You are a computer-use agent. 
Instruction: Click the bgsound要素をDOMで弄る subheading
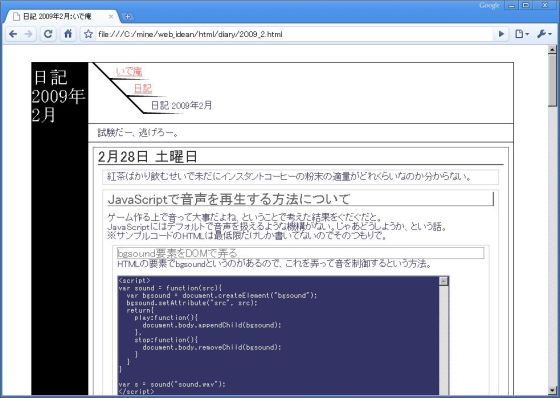pos(177,253)
